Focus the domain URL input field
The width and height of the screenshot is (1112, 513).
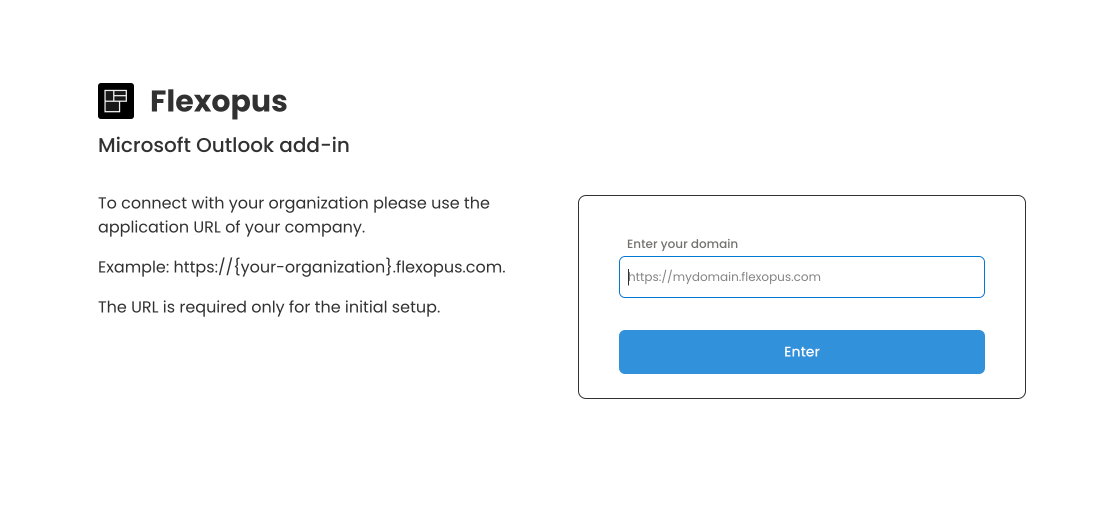pos(801,277)
